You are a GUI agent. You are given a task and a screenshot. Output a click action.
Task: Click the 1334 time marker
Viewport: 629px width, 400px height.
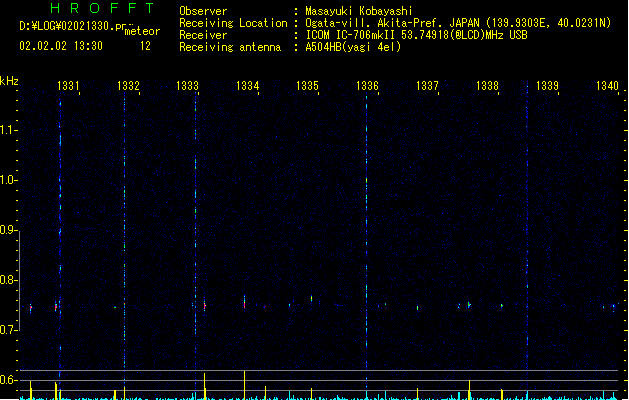[248, 85]
